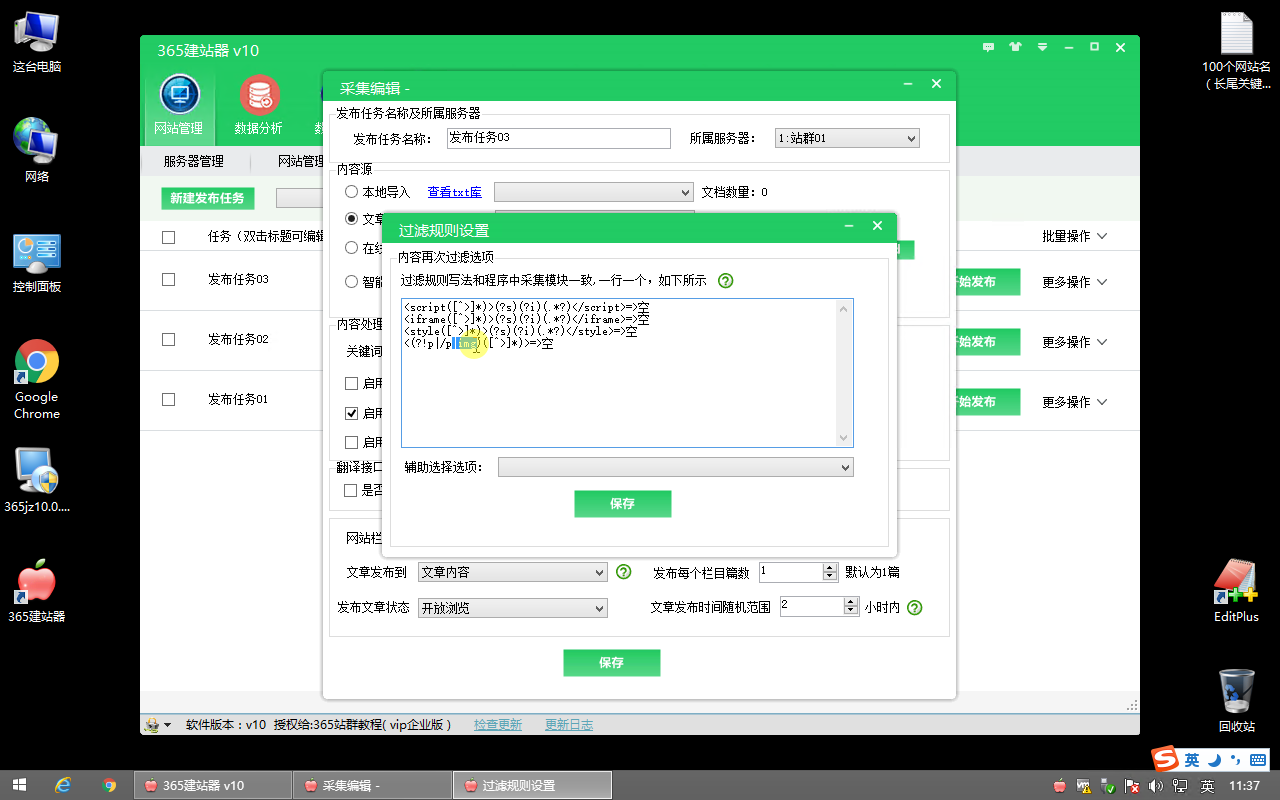Open title bar dropdown menu triangle icon
Screen dimensions: 1280x800
pyautogui.click(x=1042, y=47)
